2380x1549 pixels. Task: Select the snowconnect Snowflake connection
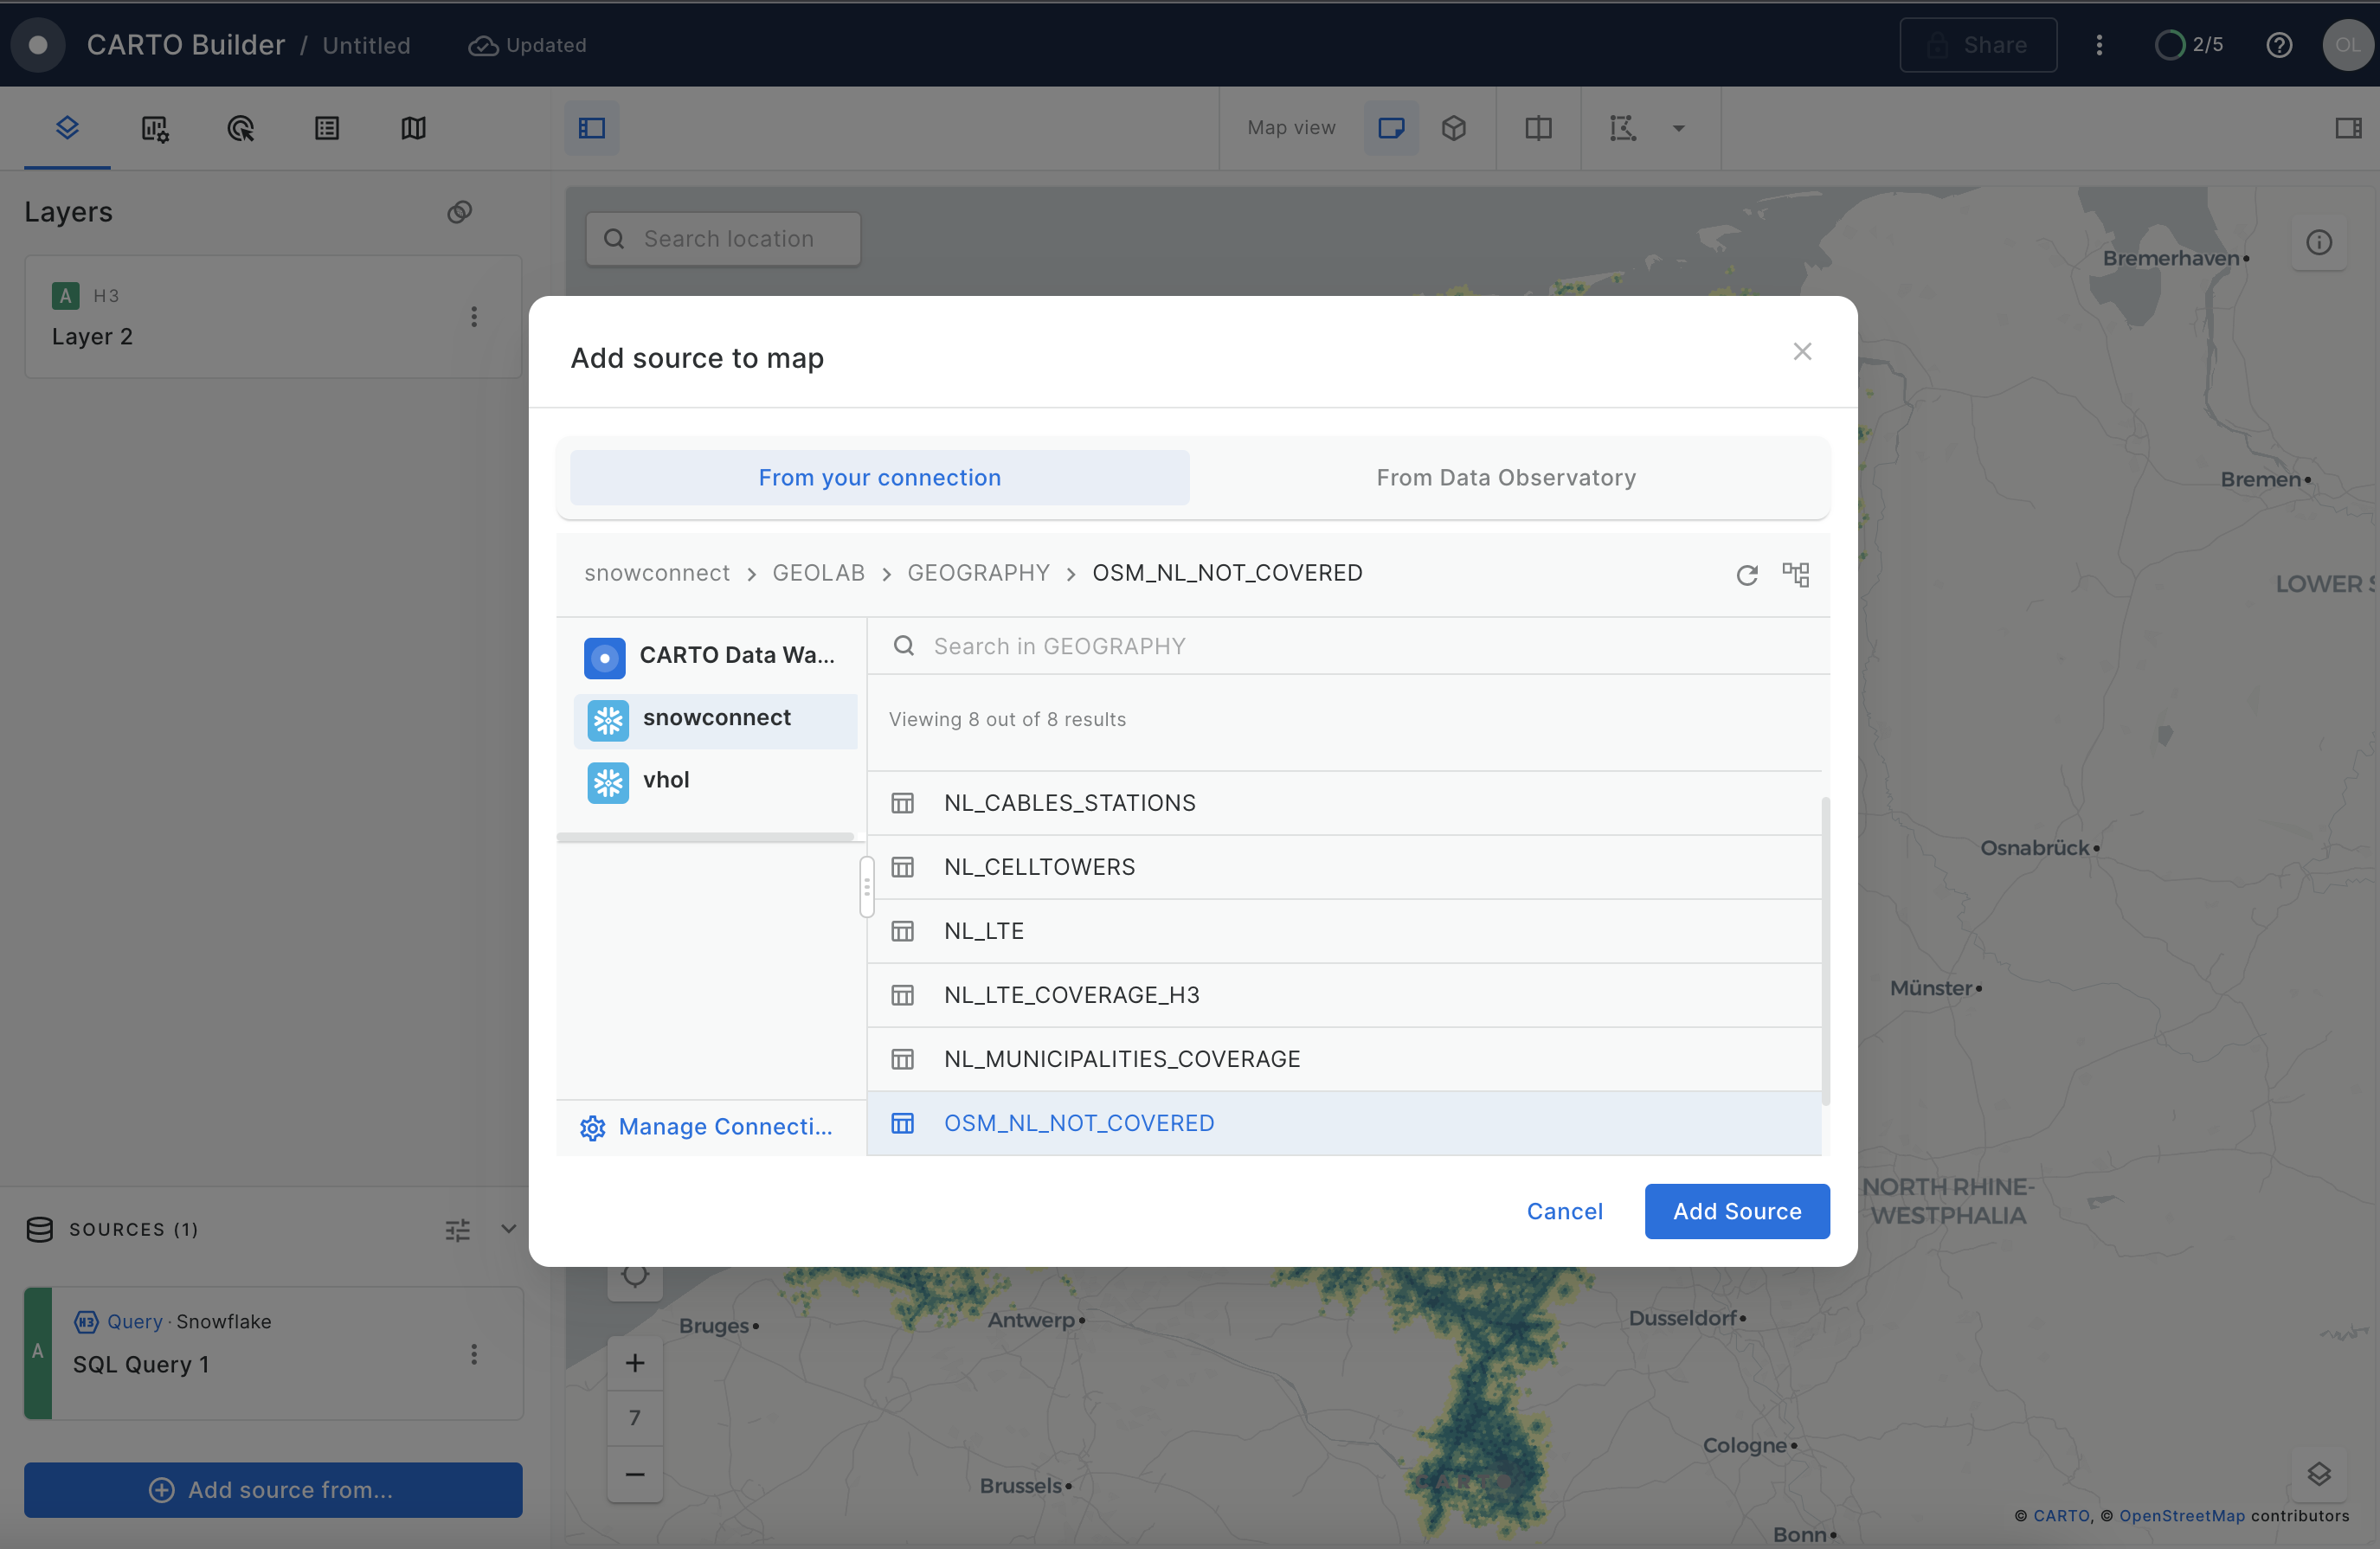pos(715,719)
